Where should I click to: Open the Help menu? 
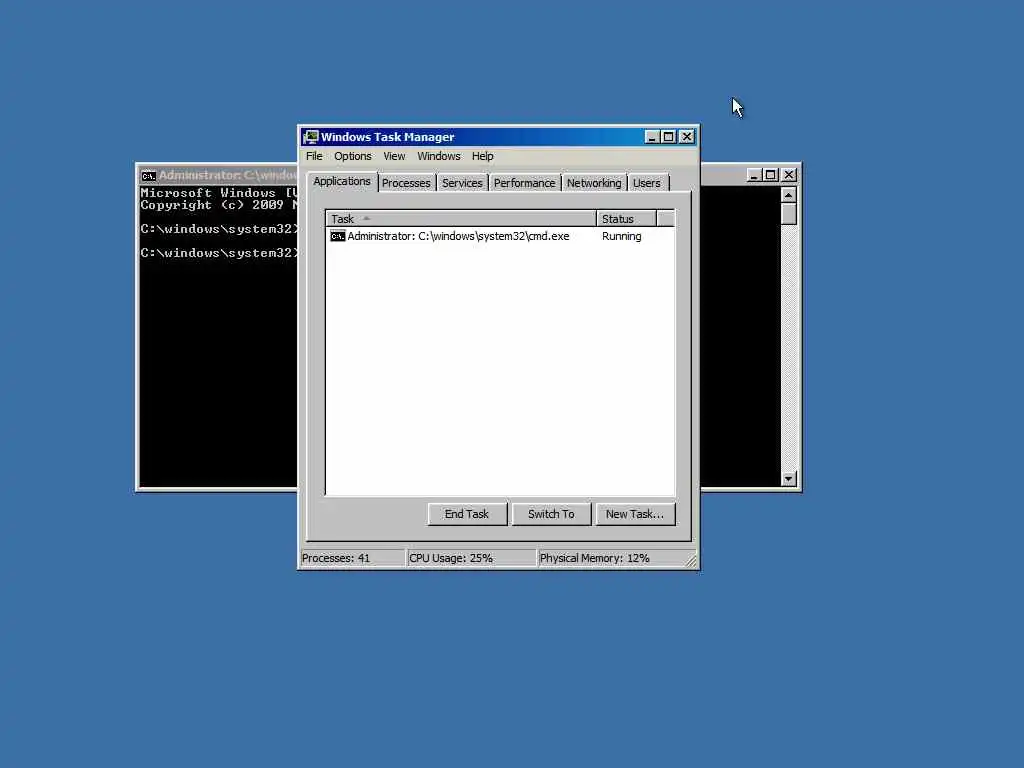(x=483, y=156)
